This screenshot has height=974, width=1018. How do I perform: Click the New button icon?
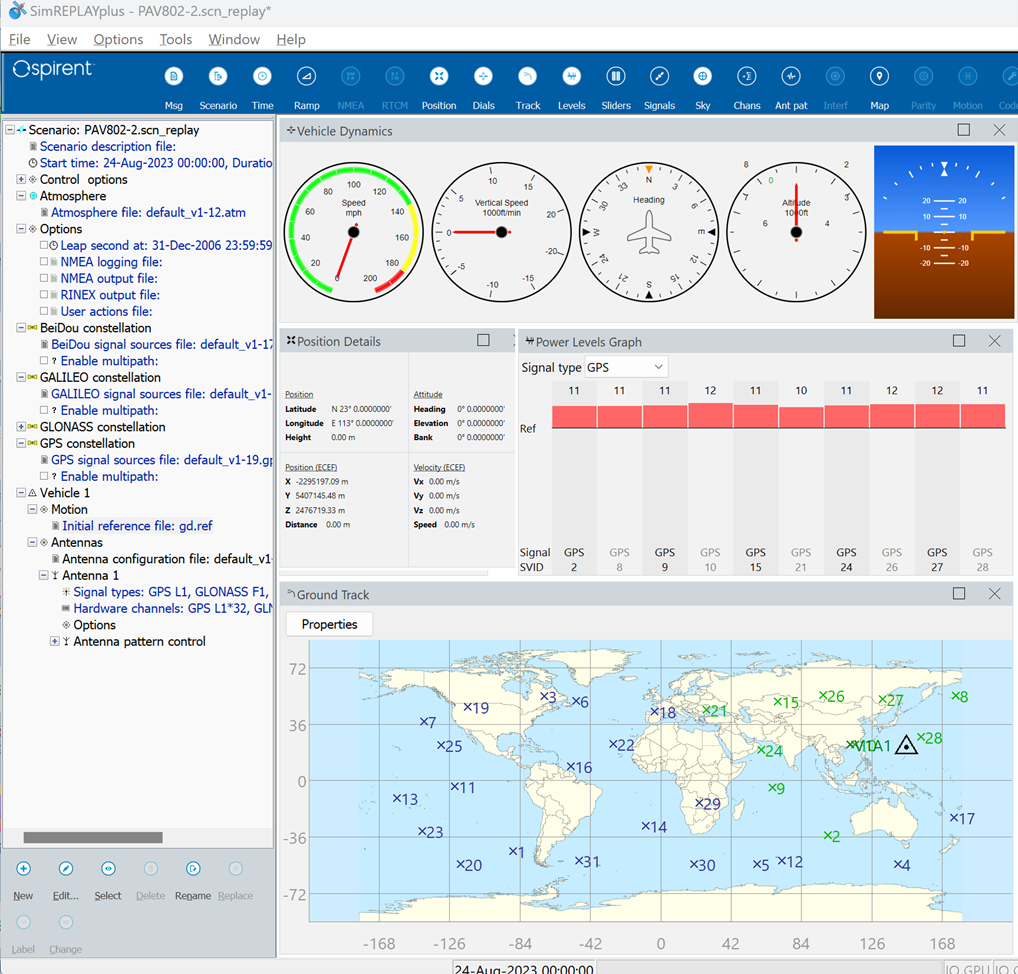(23, 869)
